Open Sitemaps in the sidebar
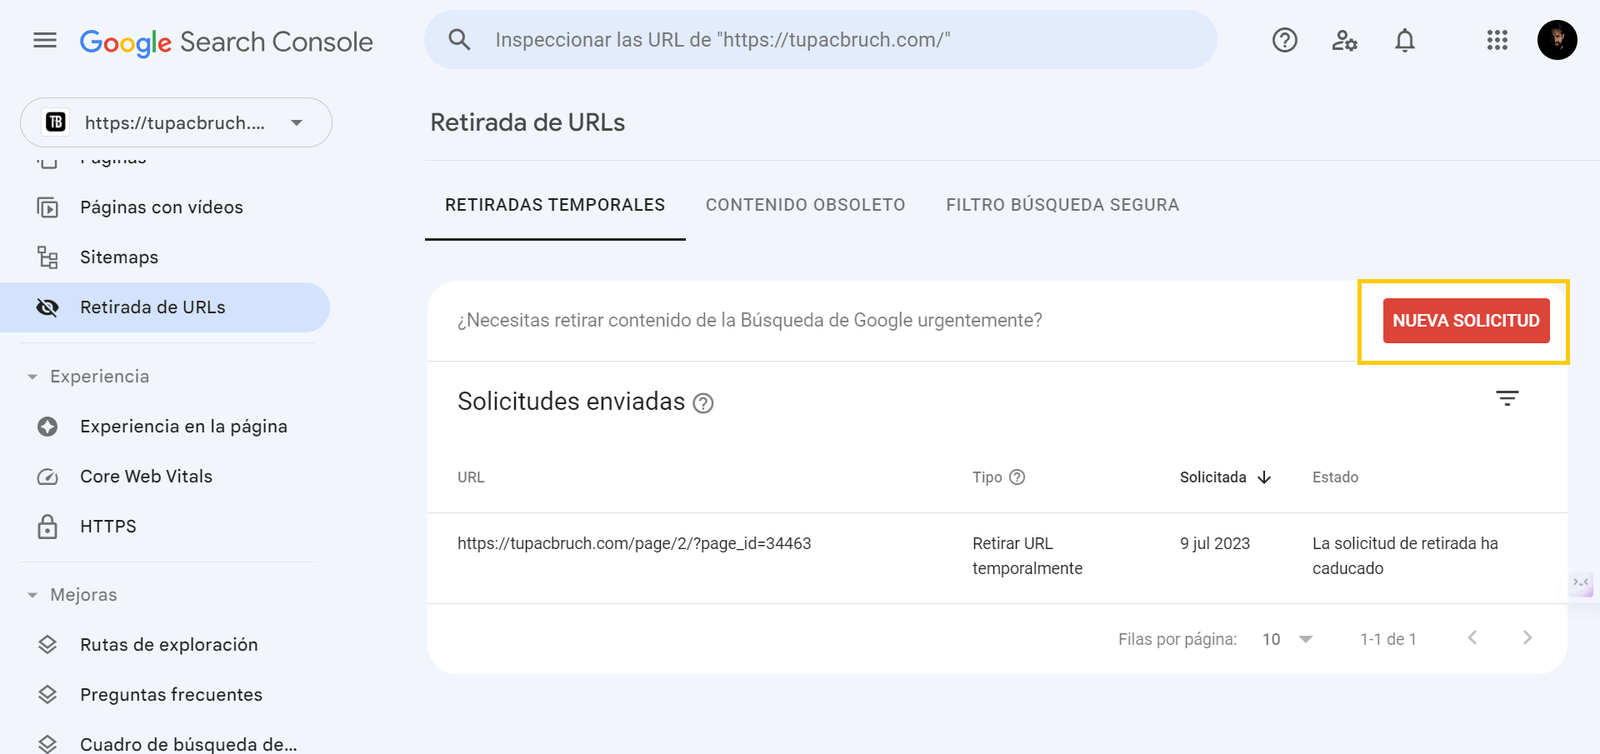The image size is (1600, 754). [119, 257]
